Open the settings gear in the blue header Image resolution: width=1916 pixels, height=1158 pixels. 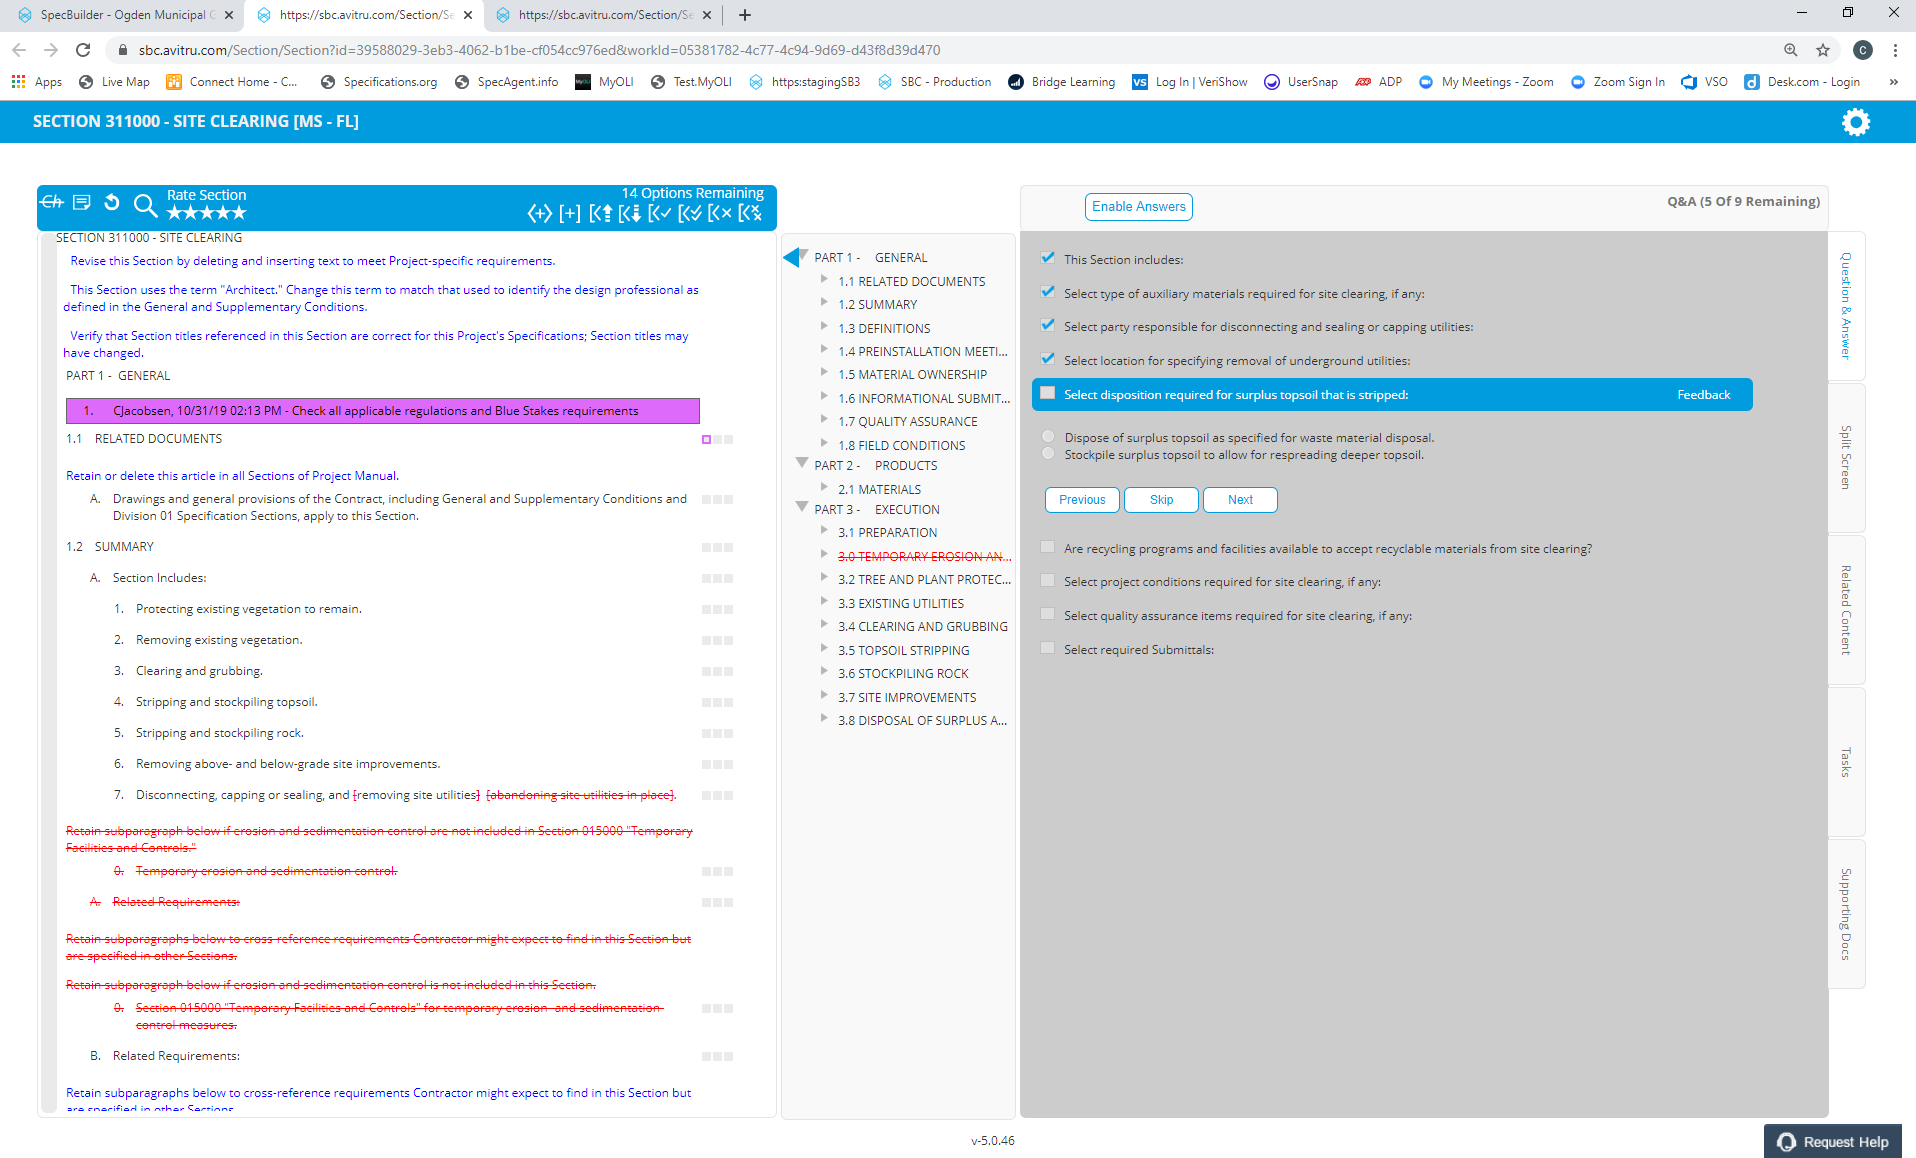(1856, 121)
